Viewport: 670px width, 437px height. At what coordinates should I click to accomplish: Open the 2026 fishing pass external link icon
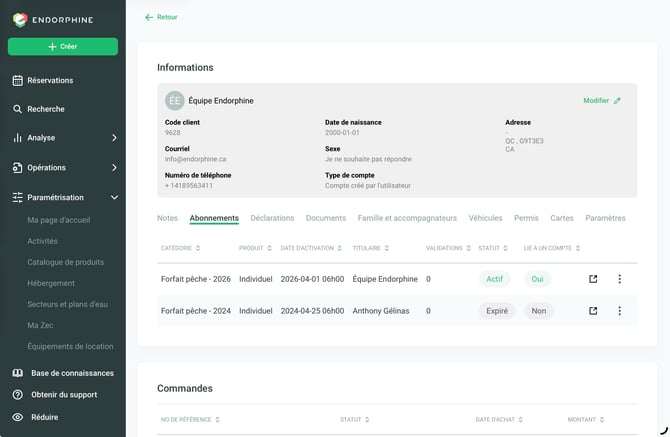pyautogui.click(x=593, y=279)
